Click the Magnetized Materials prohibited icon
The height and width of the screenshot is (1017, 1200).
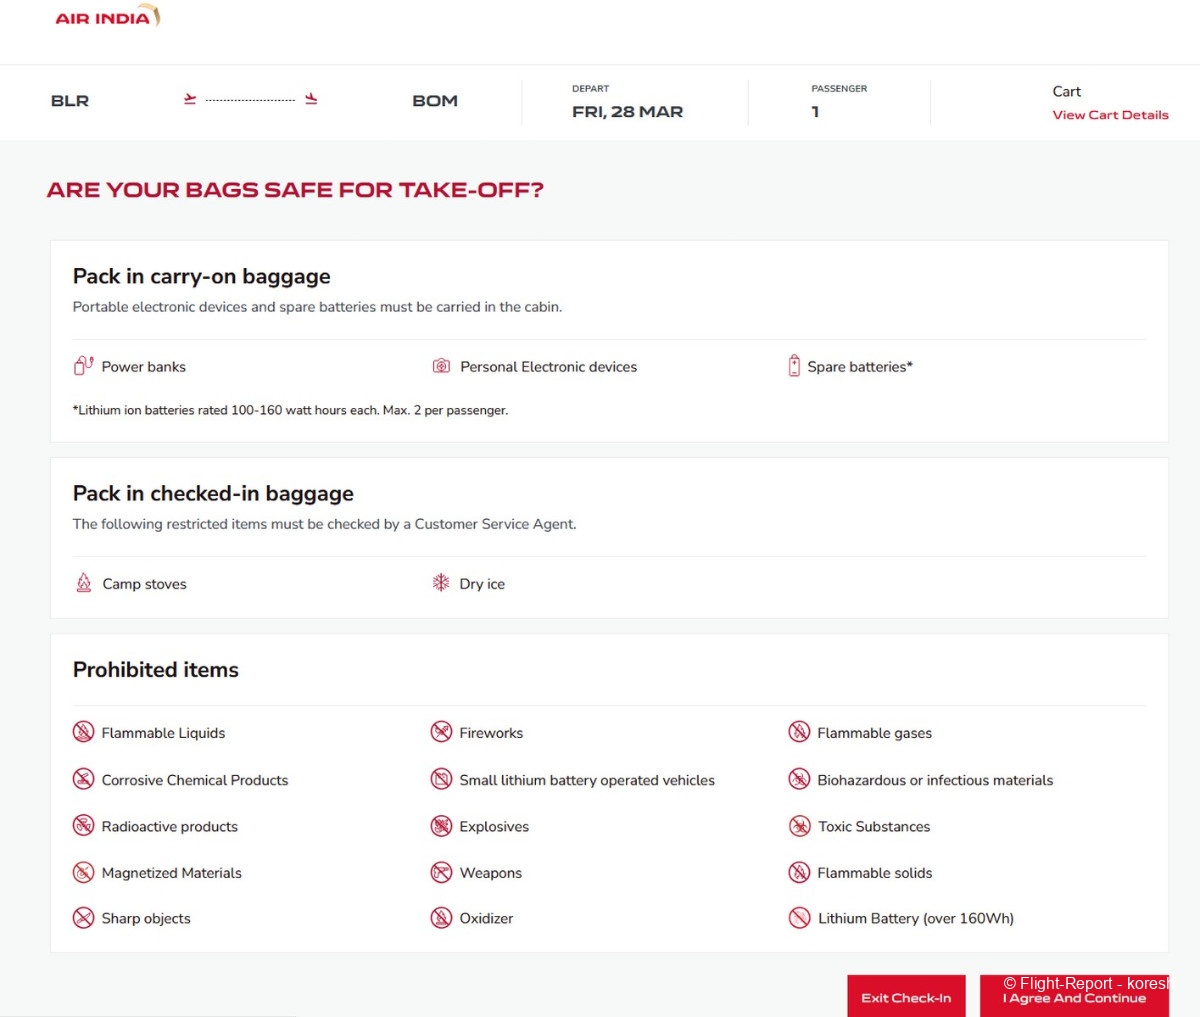pos(83,872)
